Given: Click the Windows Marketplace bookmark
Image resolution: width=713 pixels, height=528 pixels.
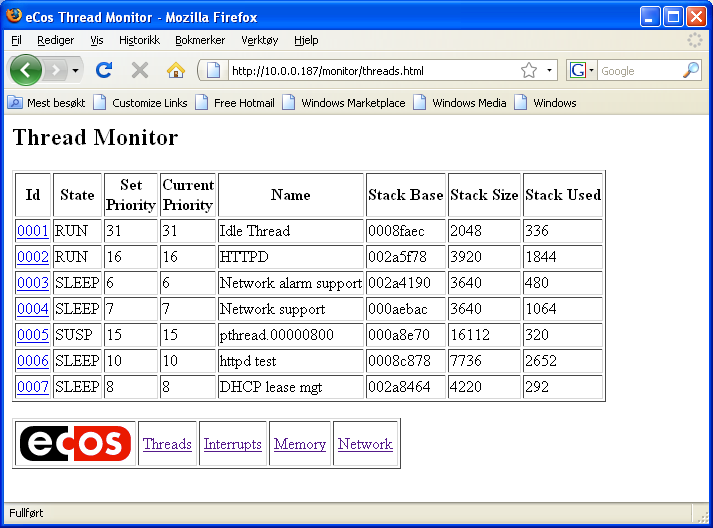Looking at the screenshot, I should click(344, 103).
